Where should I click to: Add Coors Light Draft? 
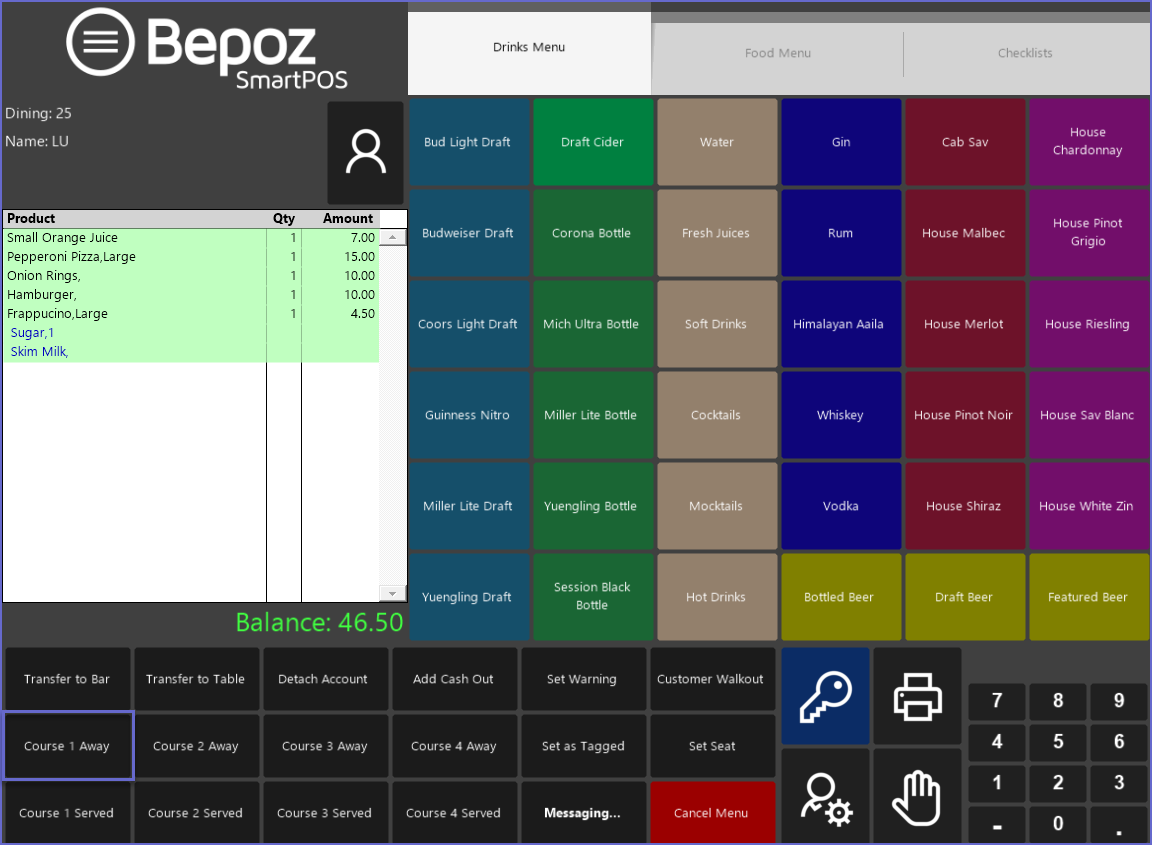468,324
